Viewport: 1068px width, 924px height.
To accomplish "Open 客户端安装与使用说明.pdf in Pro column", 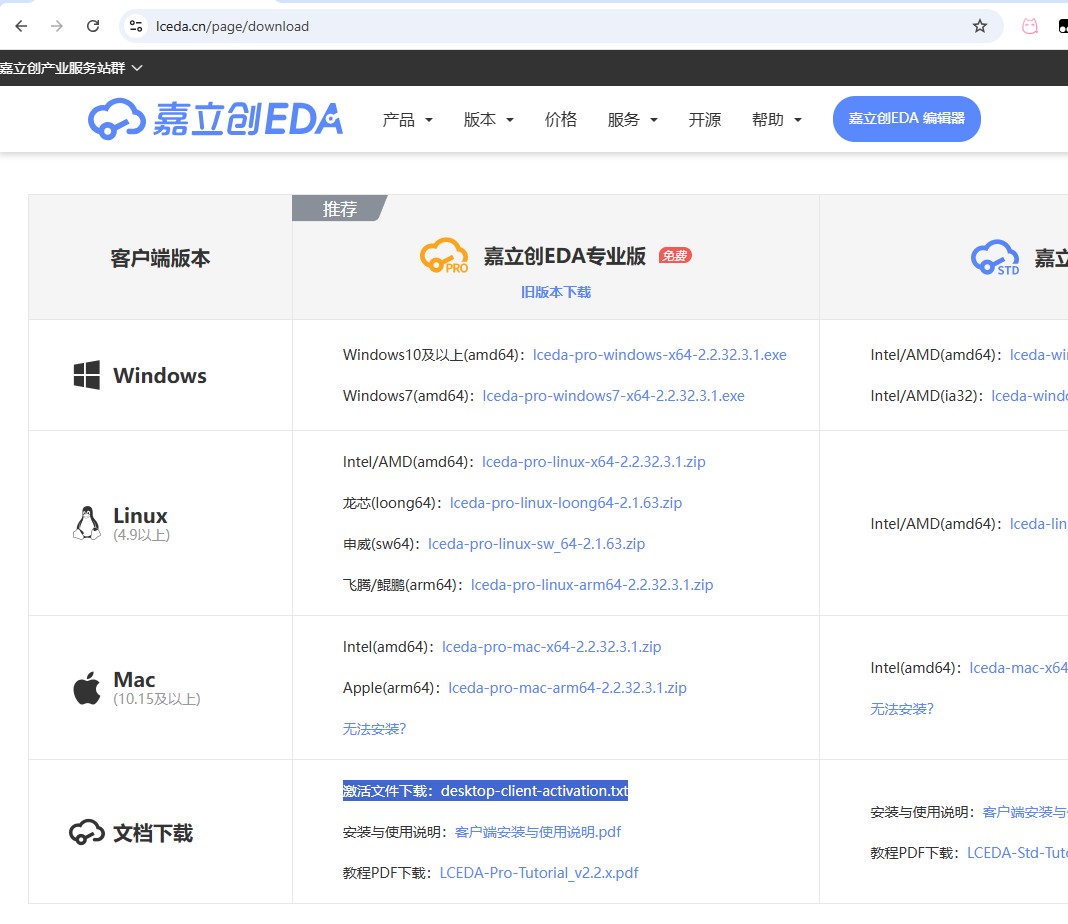I will (537, 831).
